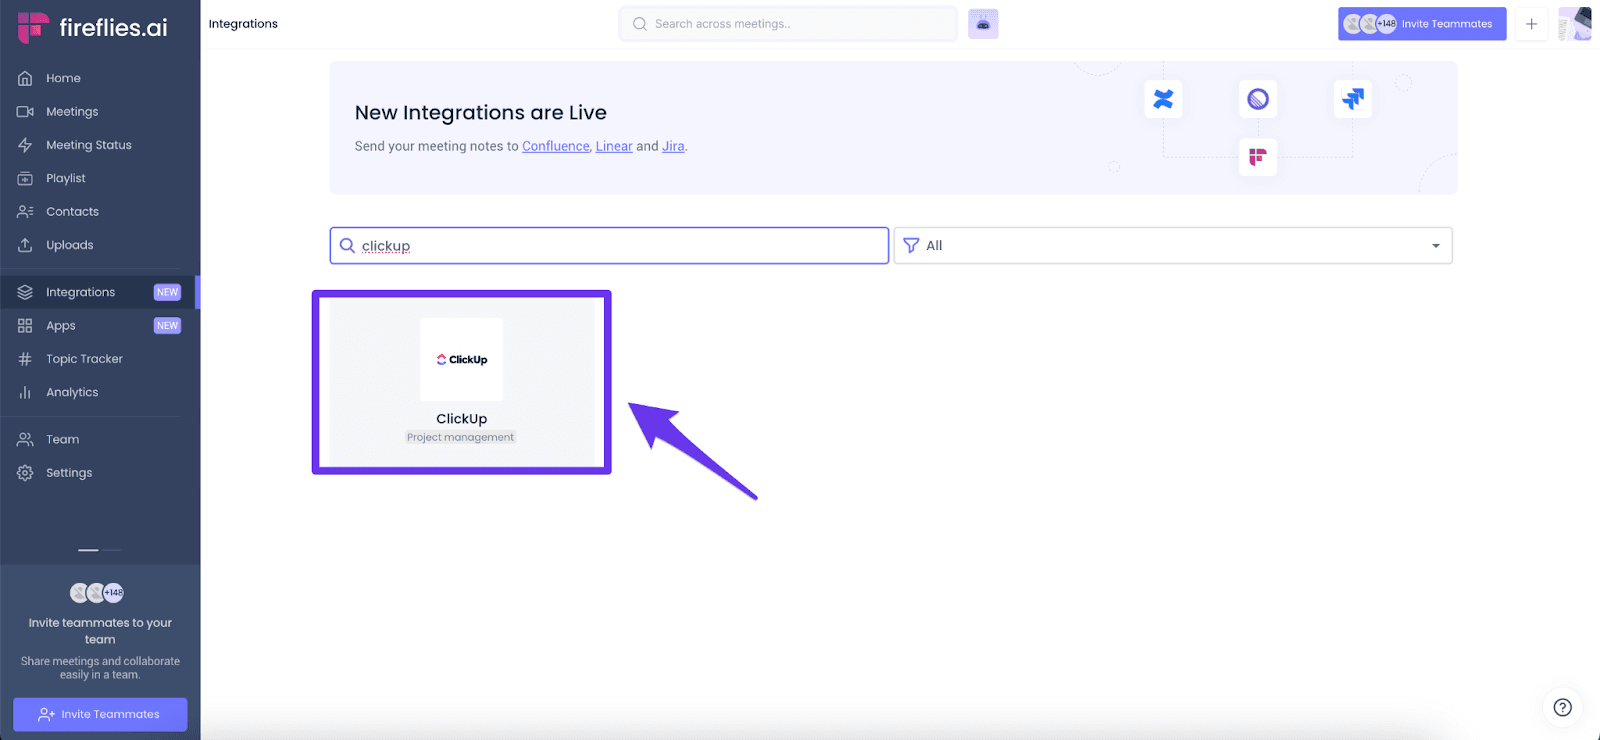Click the Integrations layers icon
The width and height of the screenshot is (1600, 740).
tap(25, 292)
